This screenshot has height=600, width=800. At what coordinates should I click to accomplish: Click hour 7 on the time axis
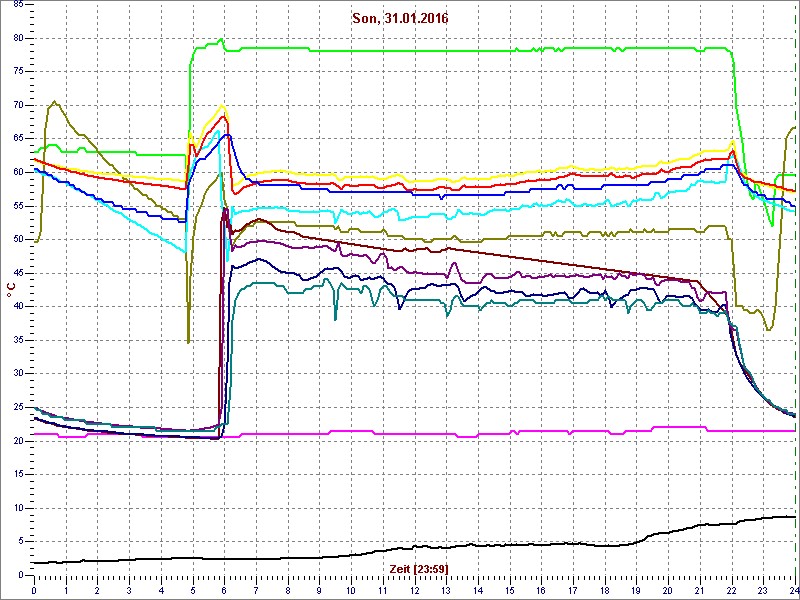pyautogui.click(x=256, y=589)
